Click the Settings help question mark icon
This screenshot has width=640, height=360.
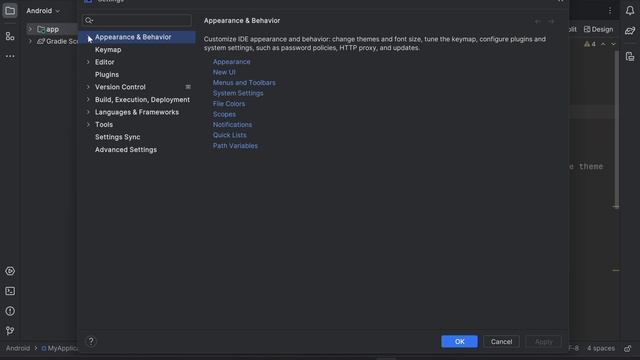[91, 341]
